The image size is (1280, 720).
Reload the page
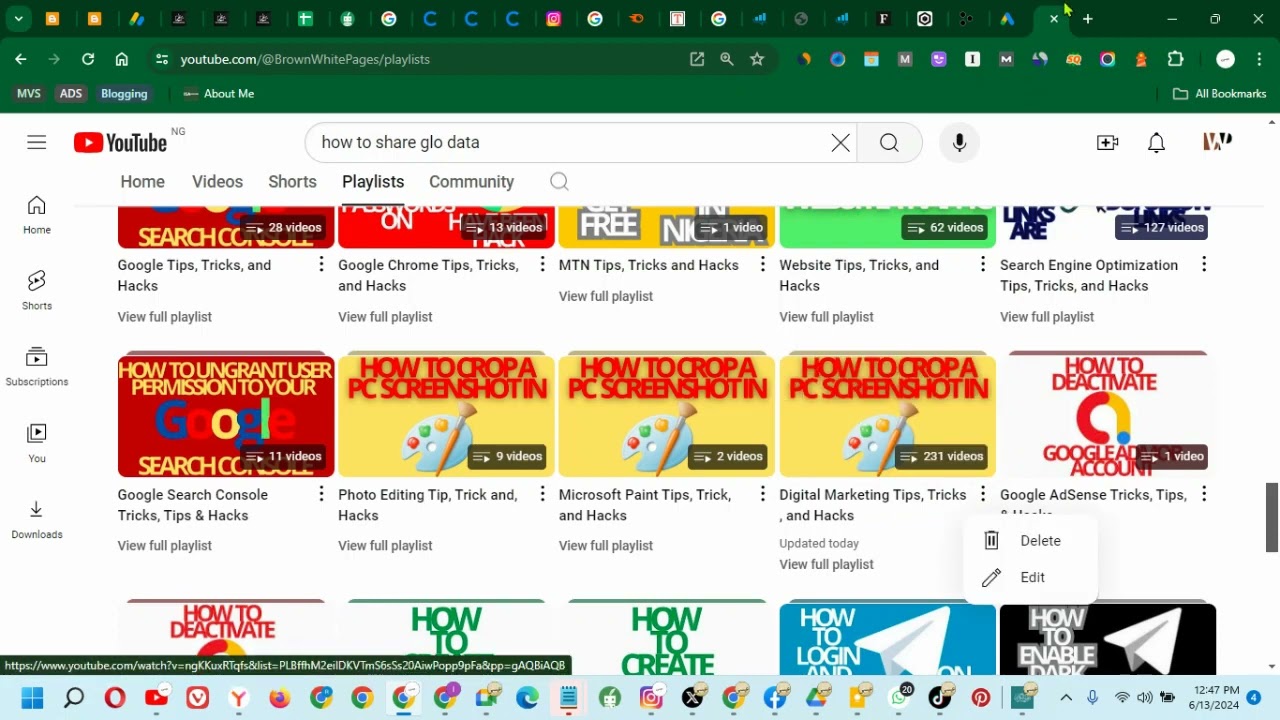pos(88,59)
